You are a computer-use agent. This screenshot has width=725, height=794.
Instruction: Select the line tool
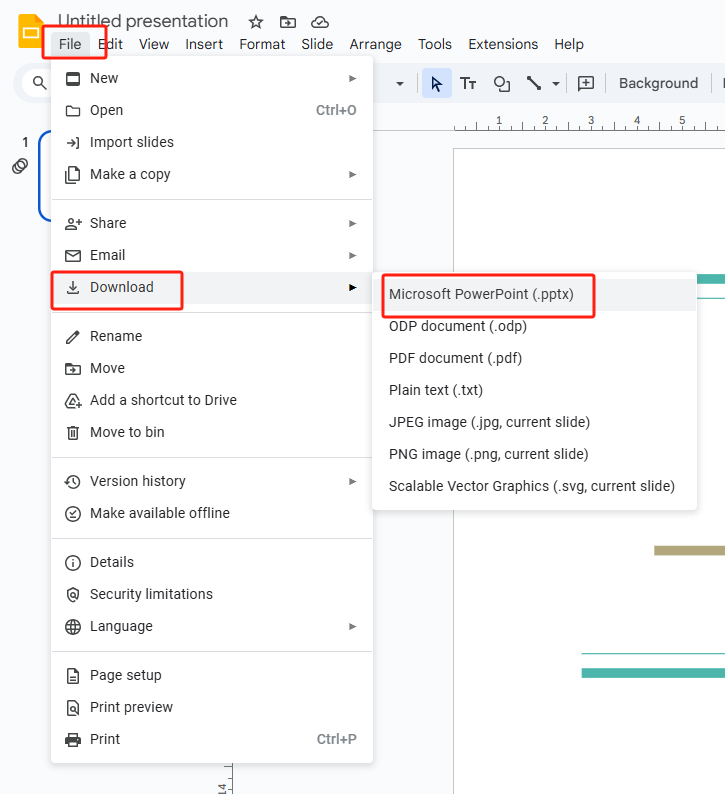point(534,83)
